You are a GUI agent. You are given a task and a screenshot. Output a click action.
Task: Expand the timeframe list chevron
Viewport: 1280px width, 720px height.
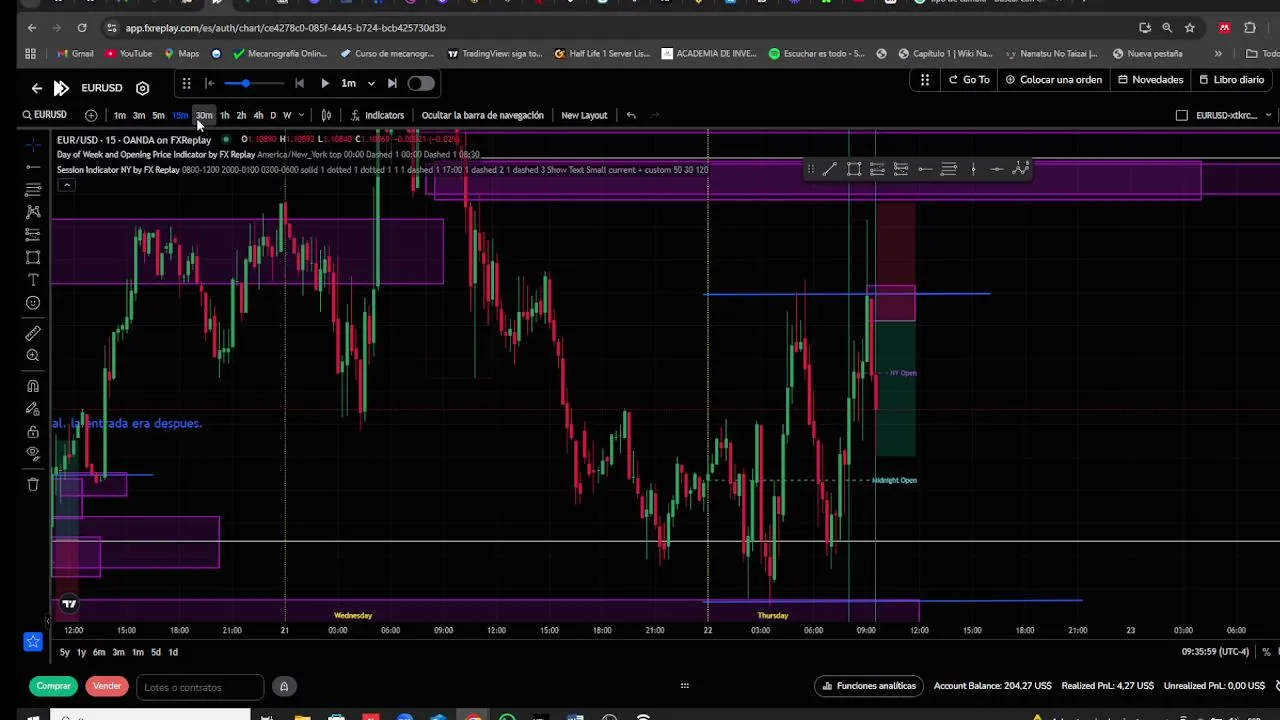tap(301, 115)
